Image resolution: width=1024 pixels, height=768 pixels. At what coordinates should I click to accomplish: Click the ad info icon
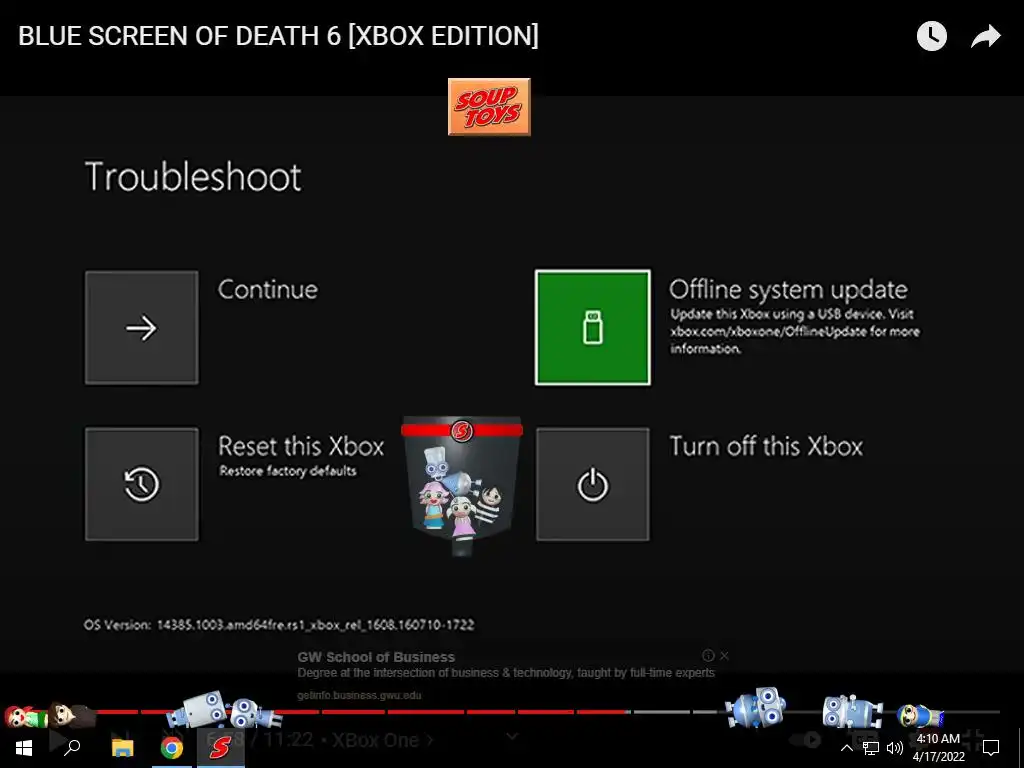pyautogui.click(x=708, y=655)
